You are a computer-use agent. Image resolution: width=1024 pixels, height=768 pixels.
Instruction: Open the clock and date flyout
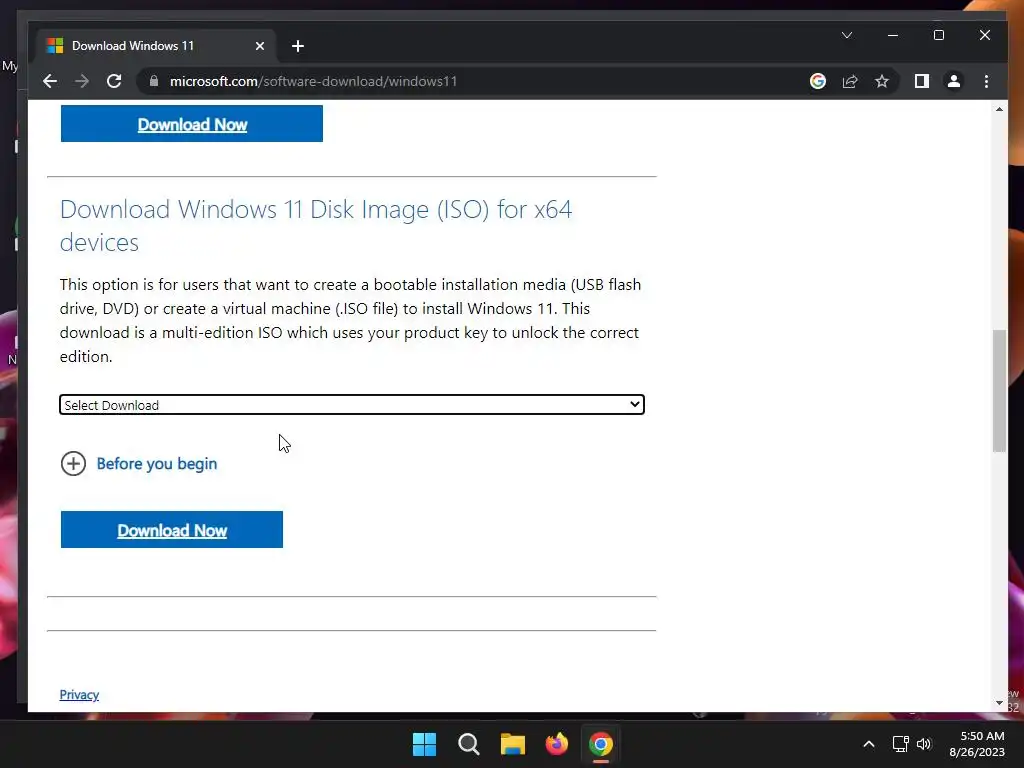(x=976, y=744)
